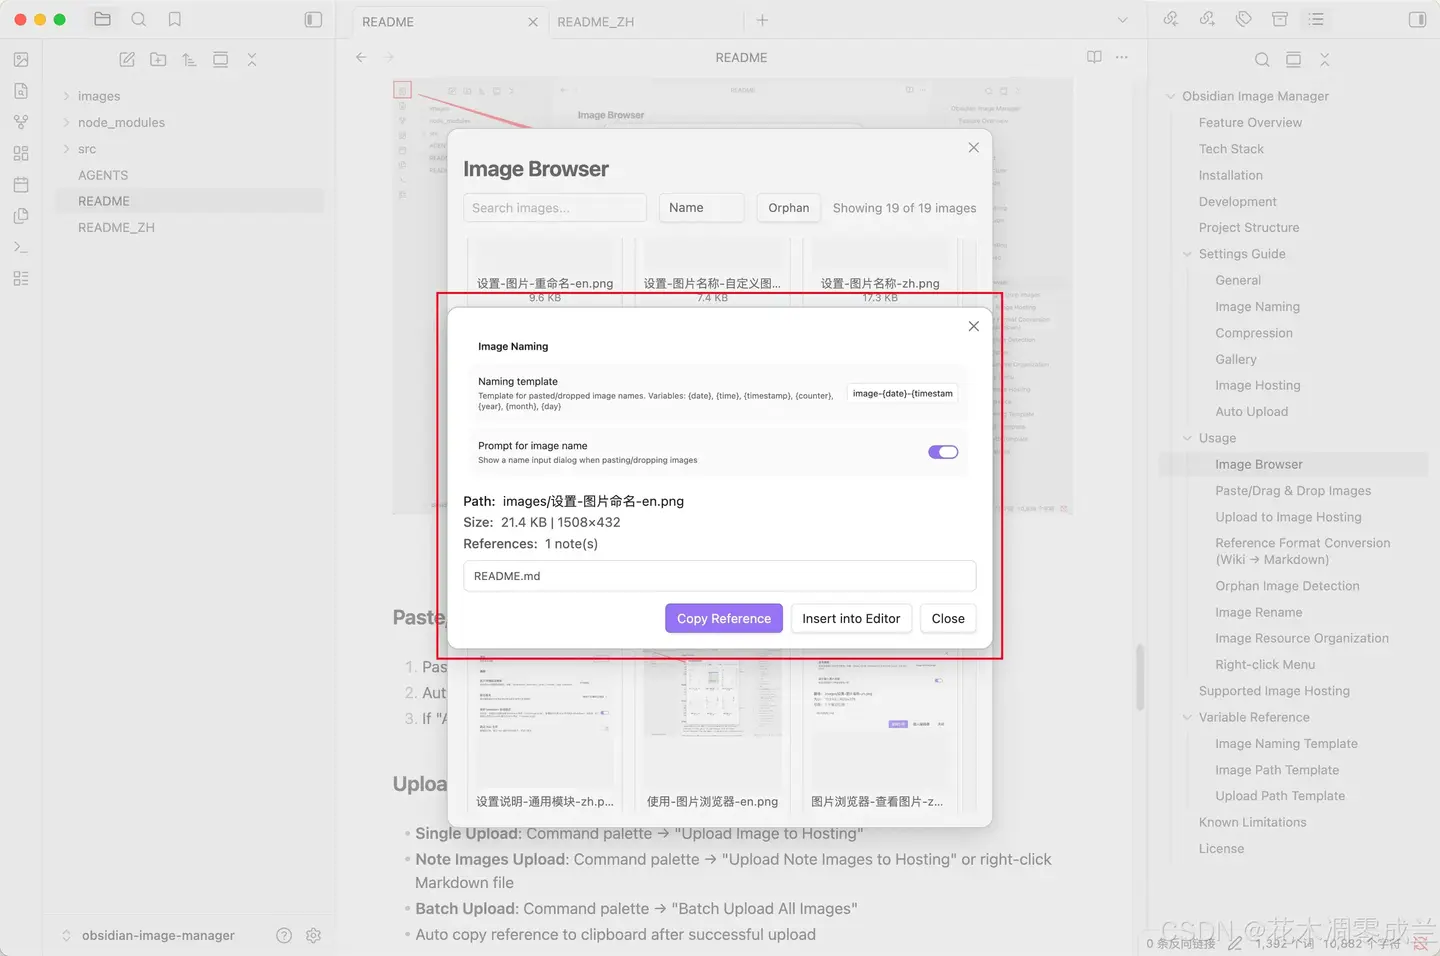Click the templates copy ribbon icon
Image resolution: width=1440 pixels, height=956 pixels.
[x=21, y=216]
